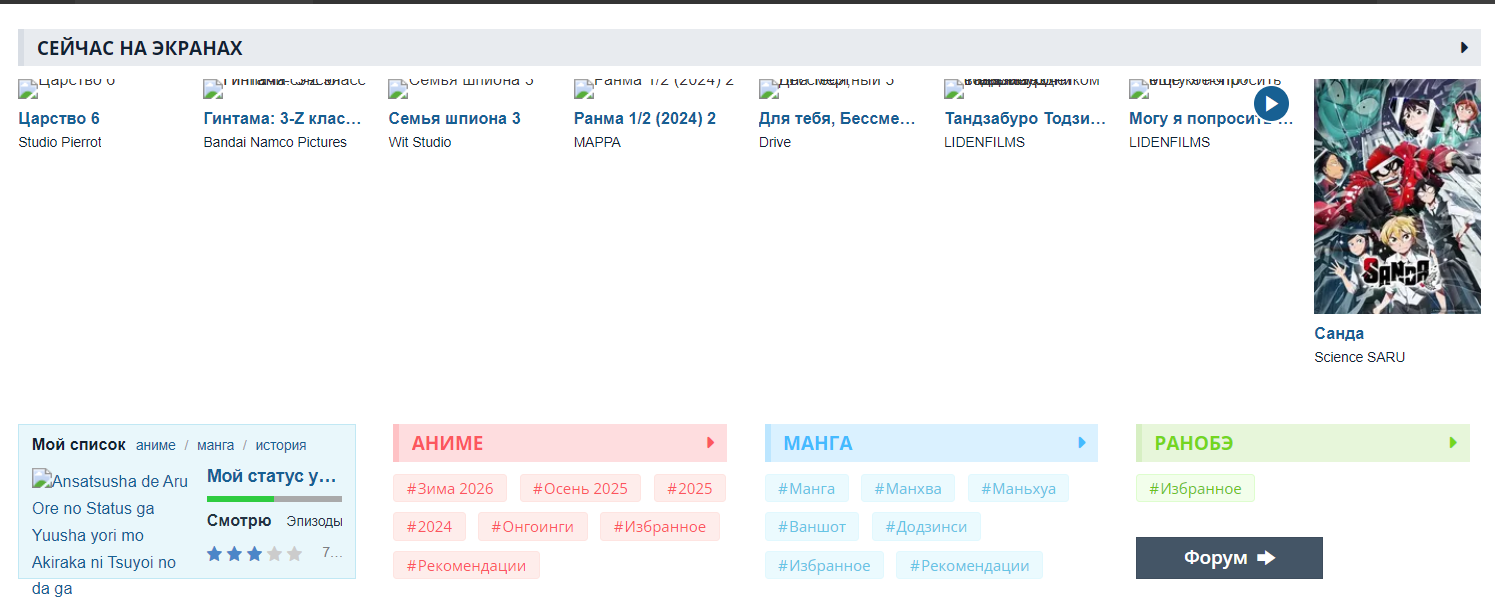Click the Ранобэ header arrow icon
The height and width of the screenshot is (610, 1495).
pos(1453,443)
